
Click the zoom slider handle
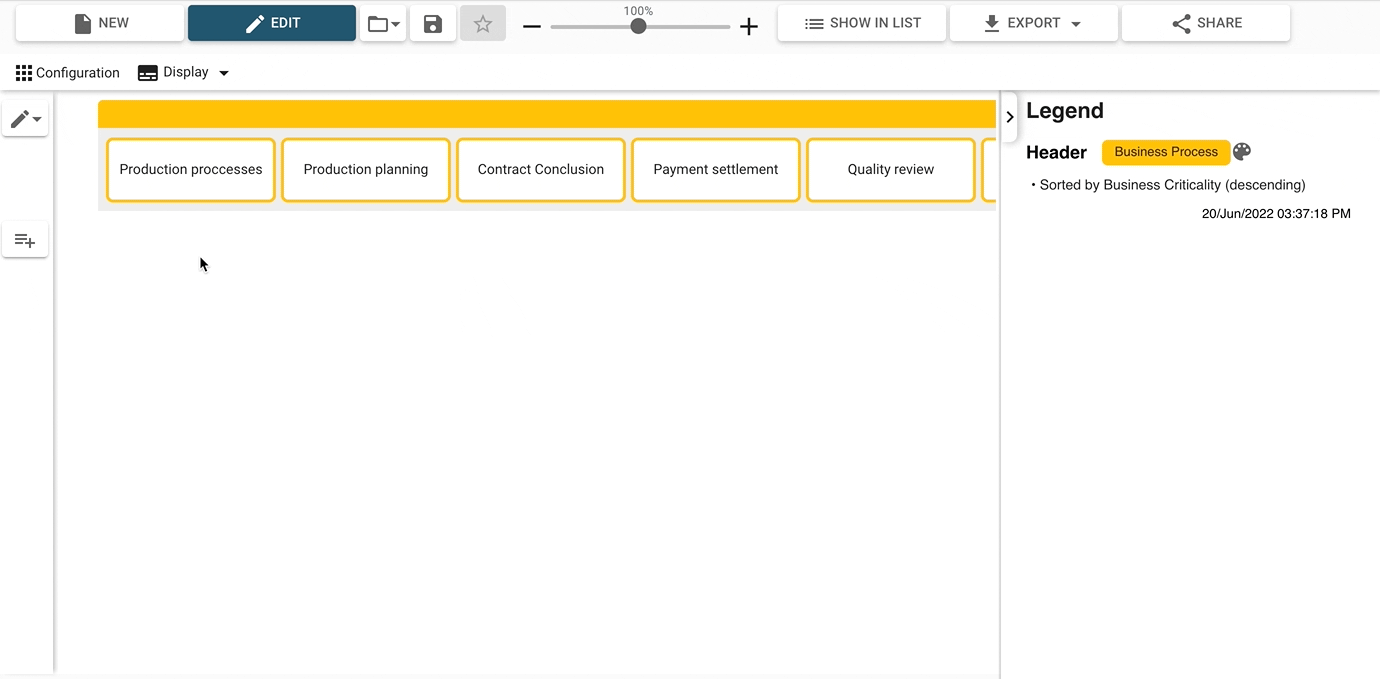click(x=638, y=26)
